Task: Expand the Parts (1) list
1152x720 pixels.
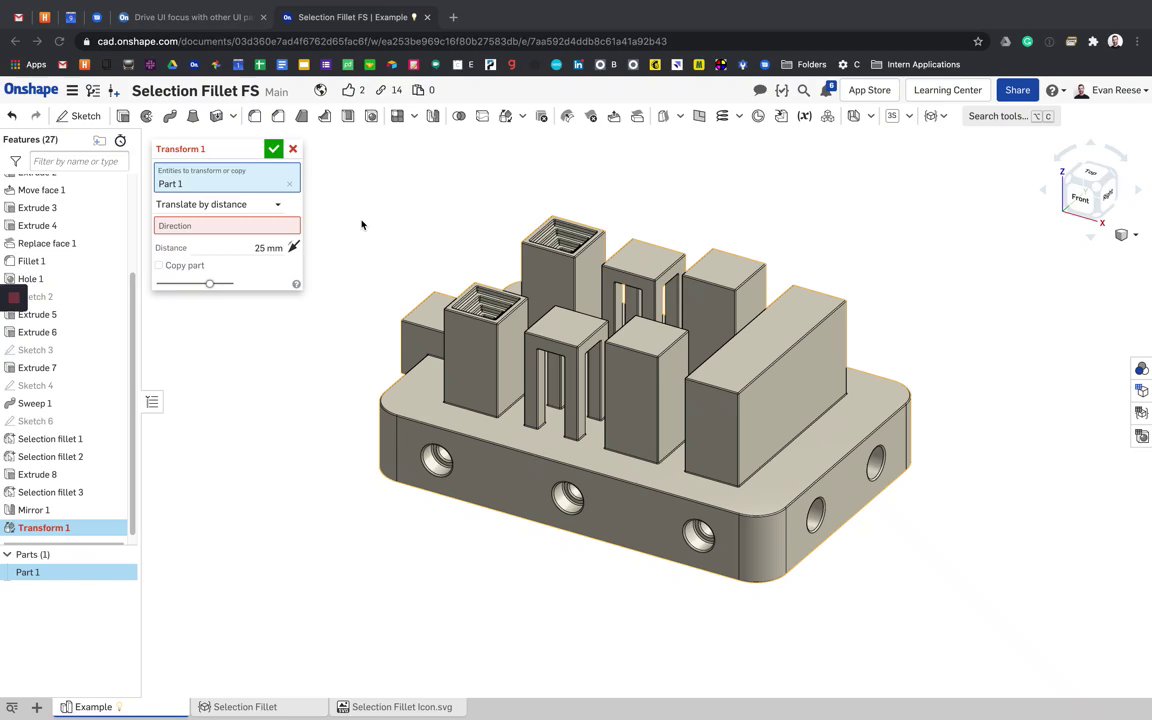Action: point(7,554)
